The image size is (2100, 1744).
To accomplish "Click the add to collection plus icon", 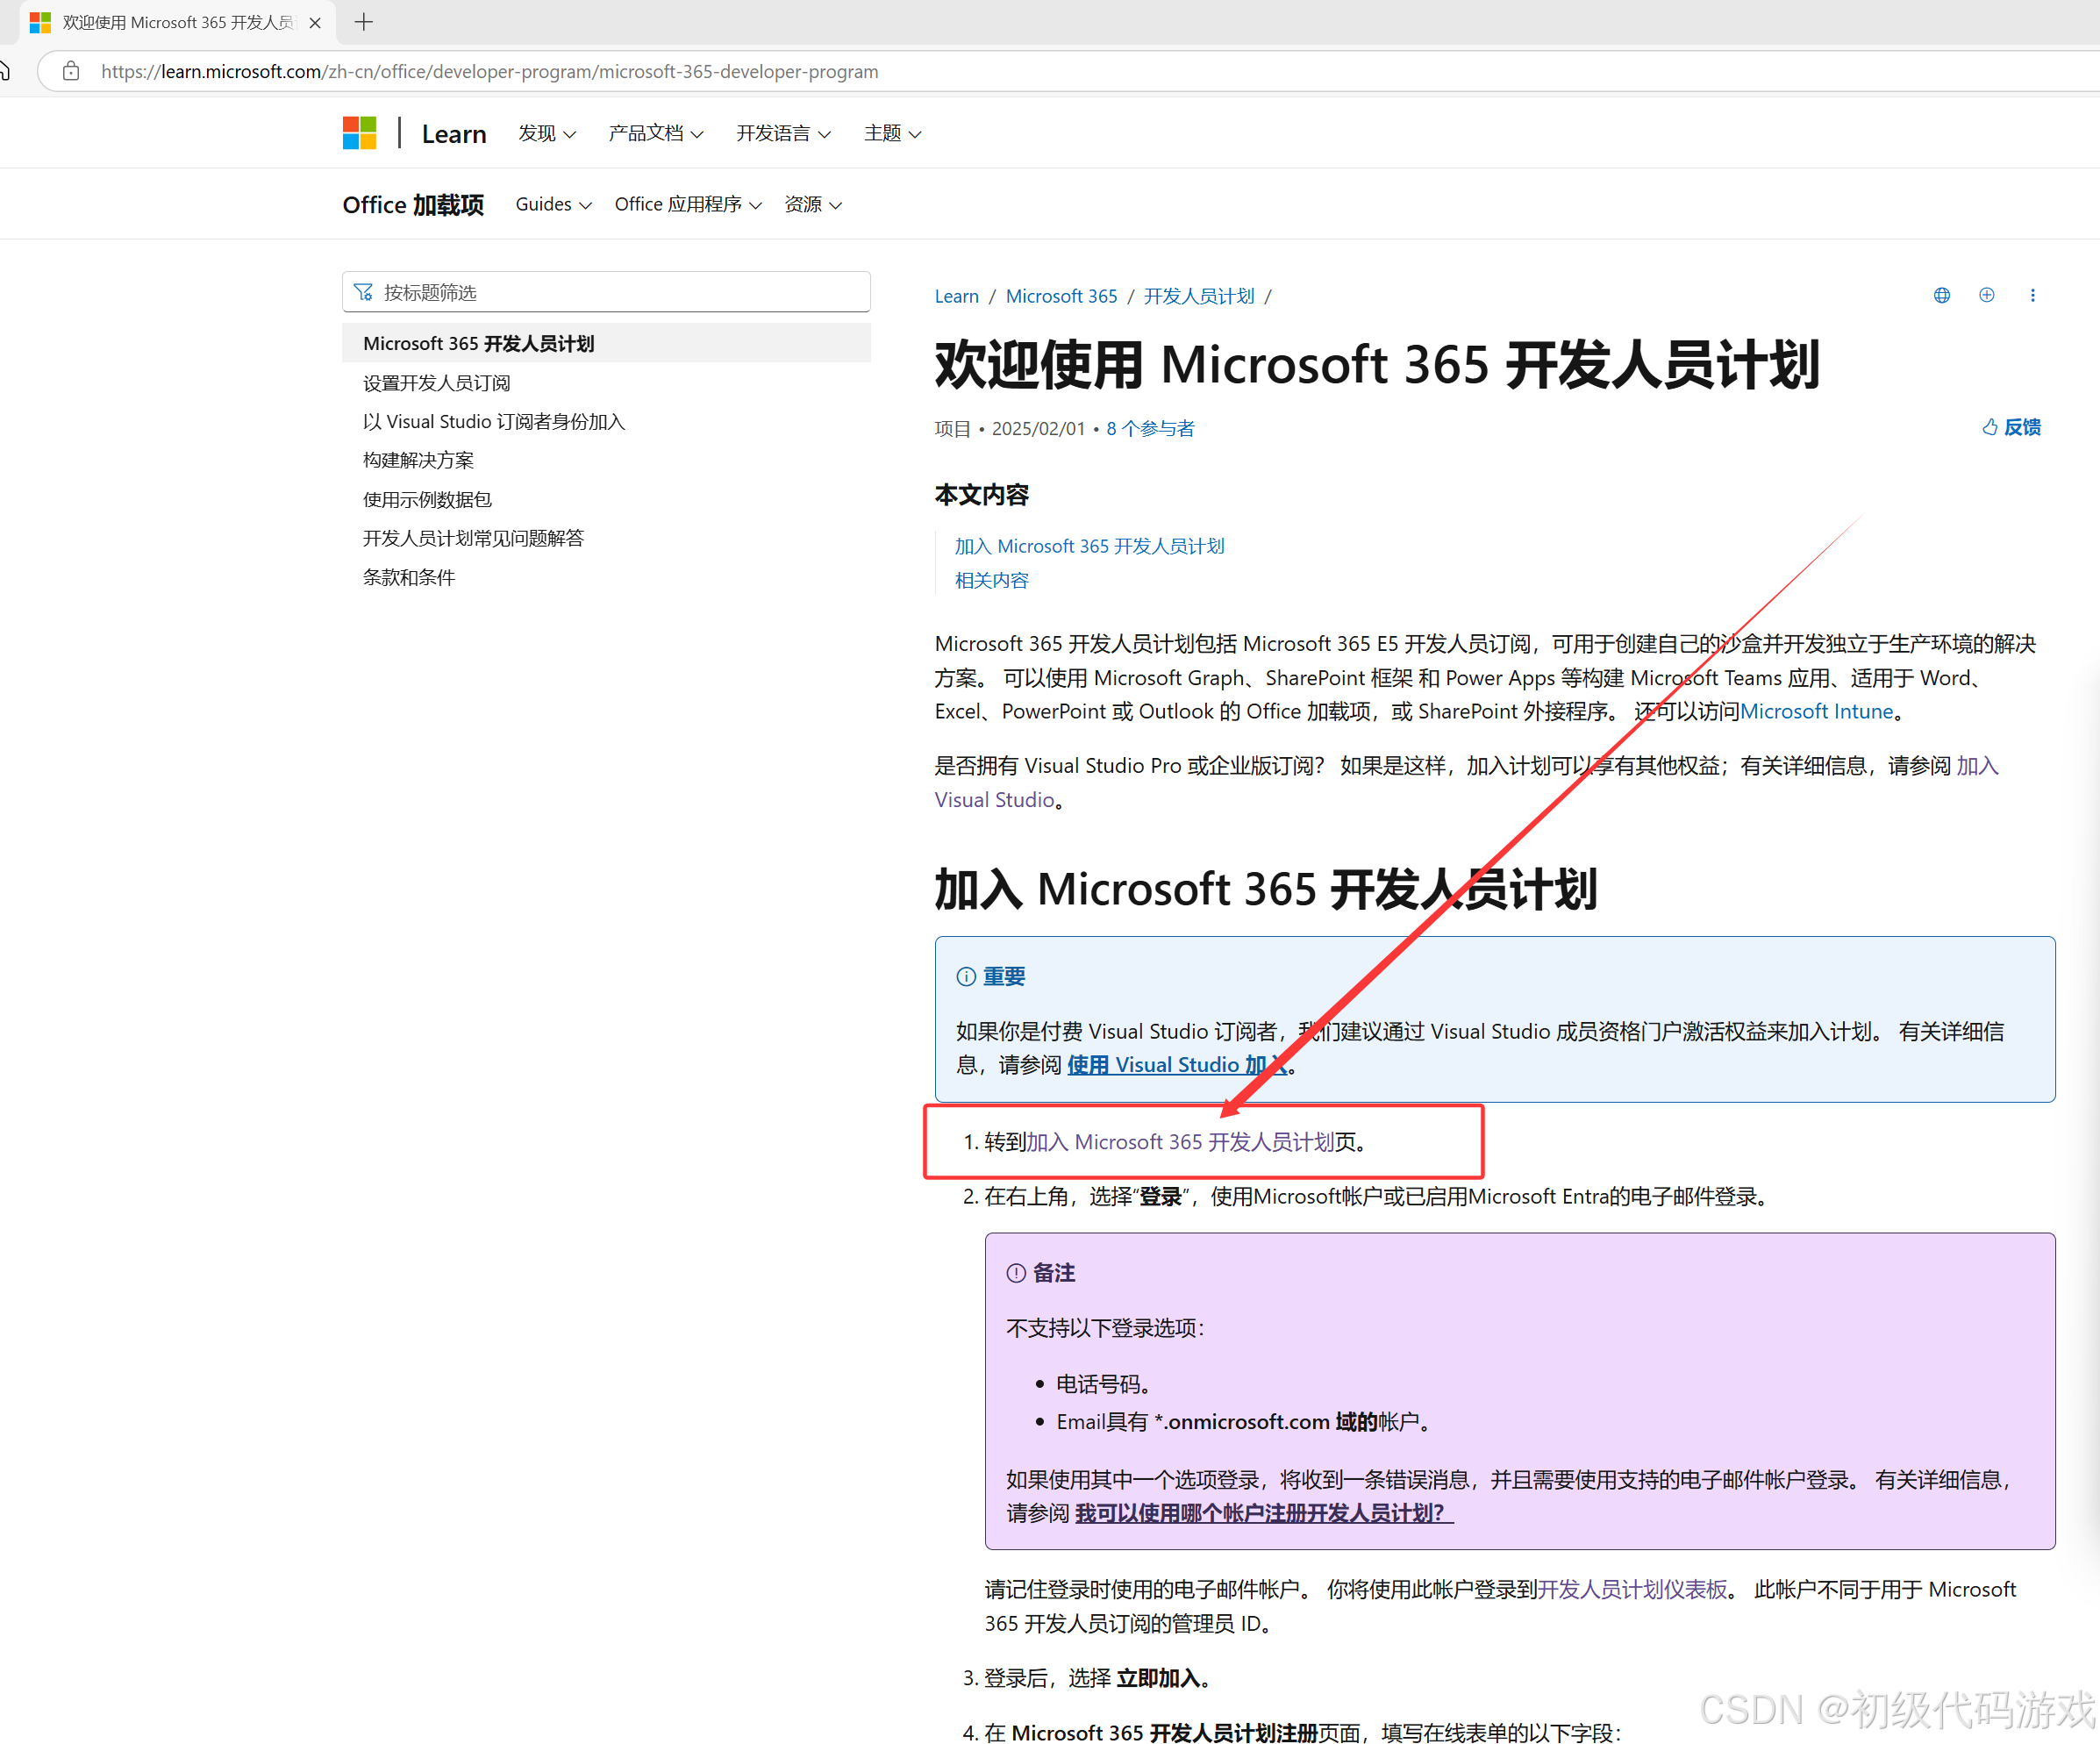I will (x=1986, y=295).
